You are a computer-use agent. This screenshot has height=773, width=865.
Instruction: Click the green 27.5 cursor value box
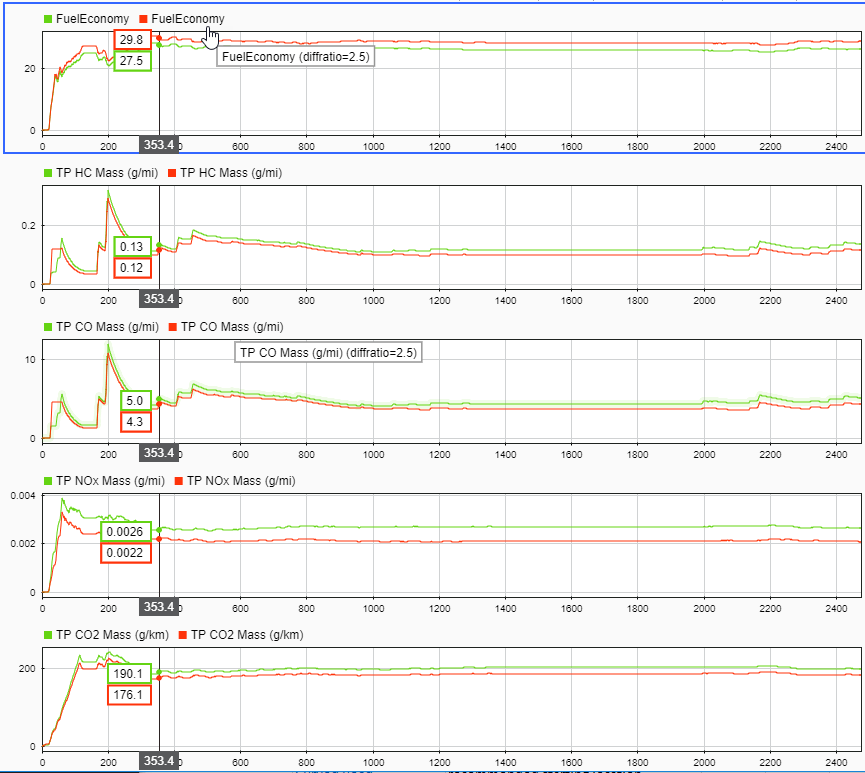[132, 61]
